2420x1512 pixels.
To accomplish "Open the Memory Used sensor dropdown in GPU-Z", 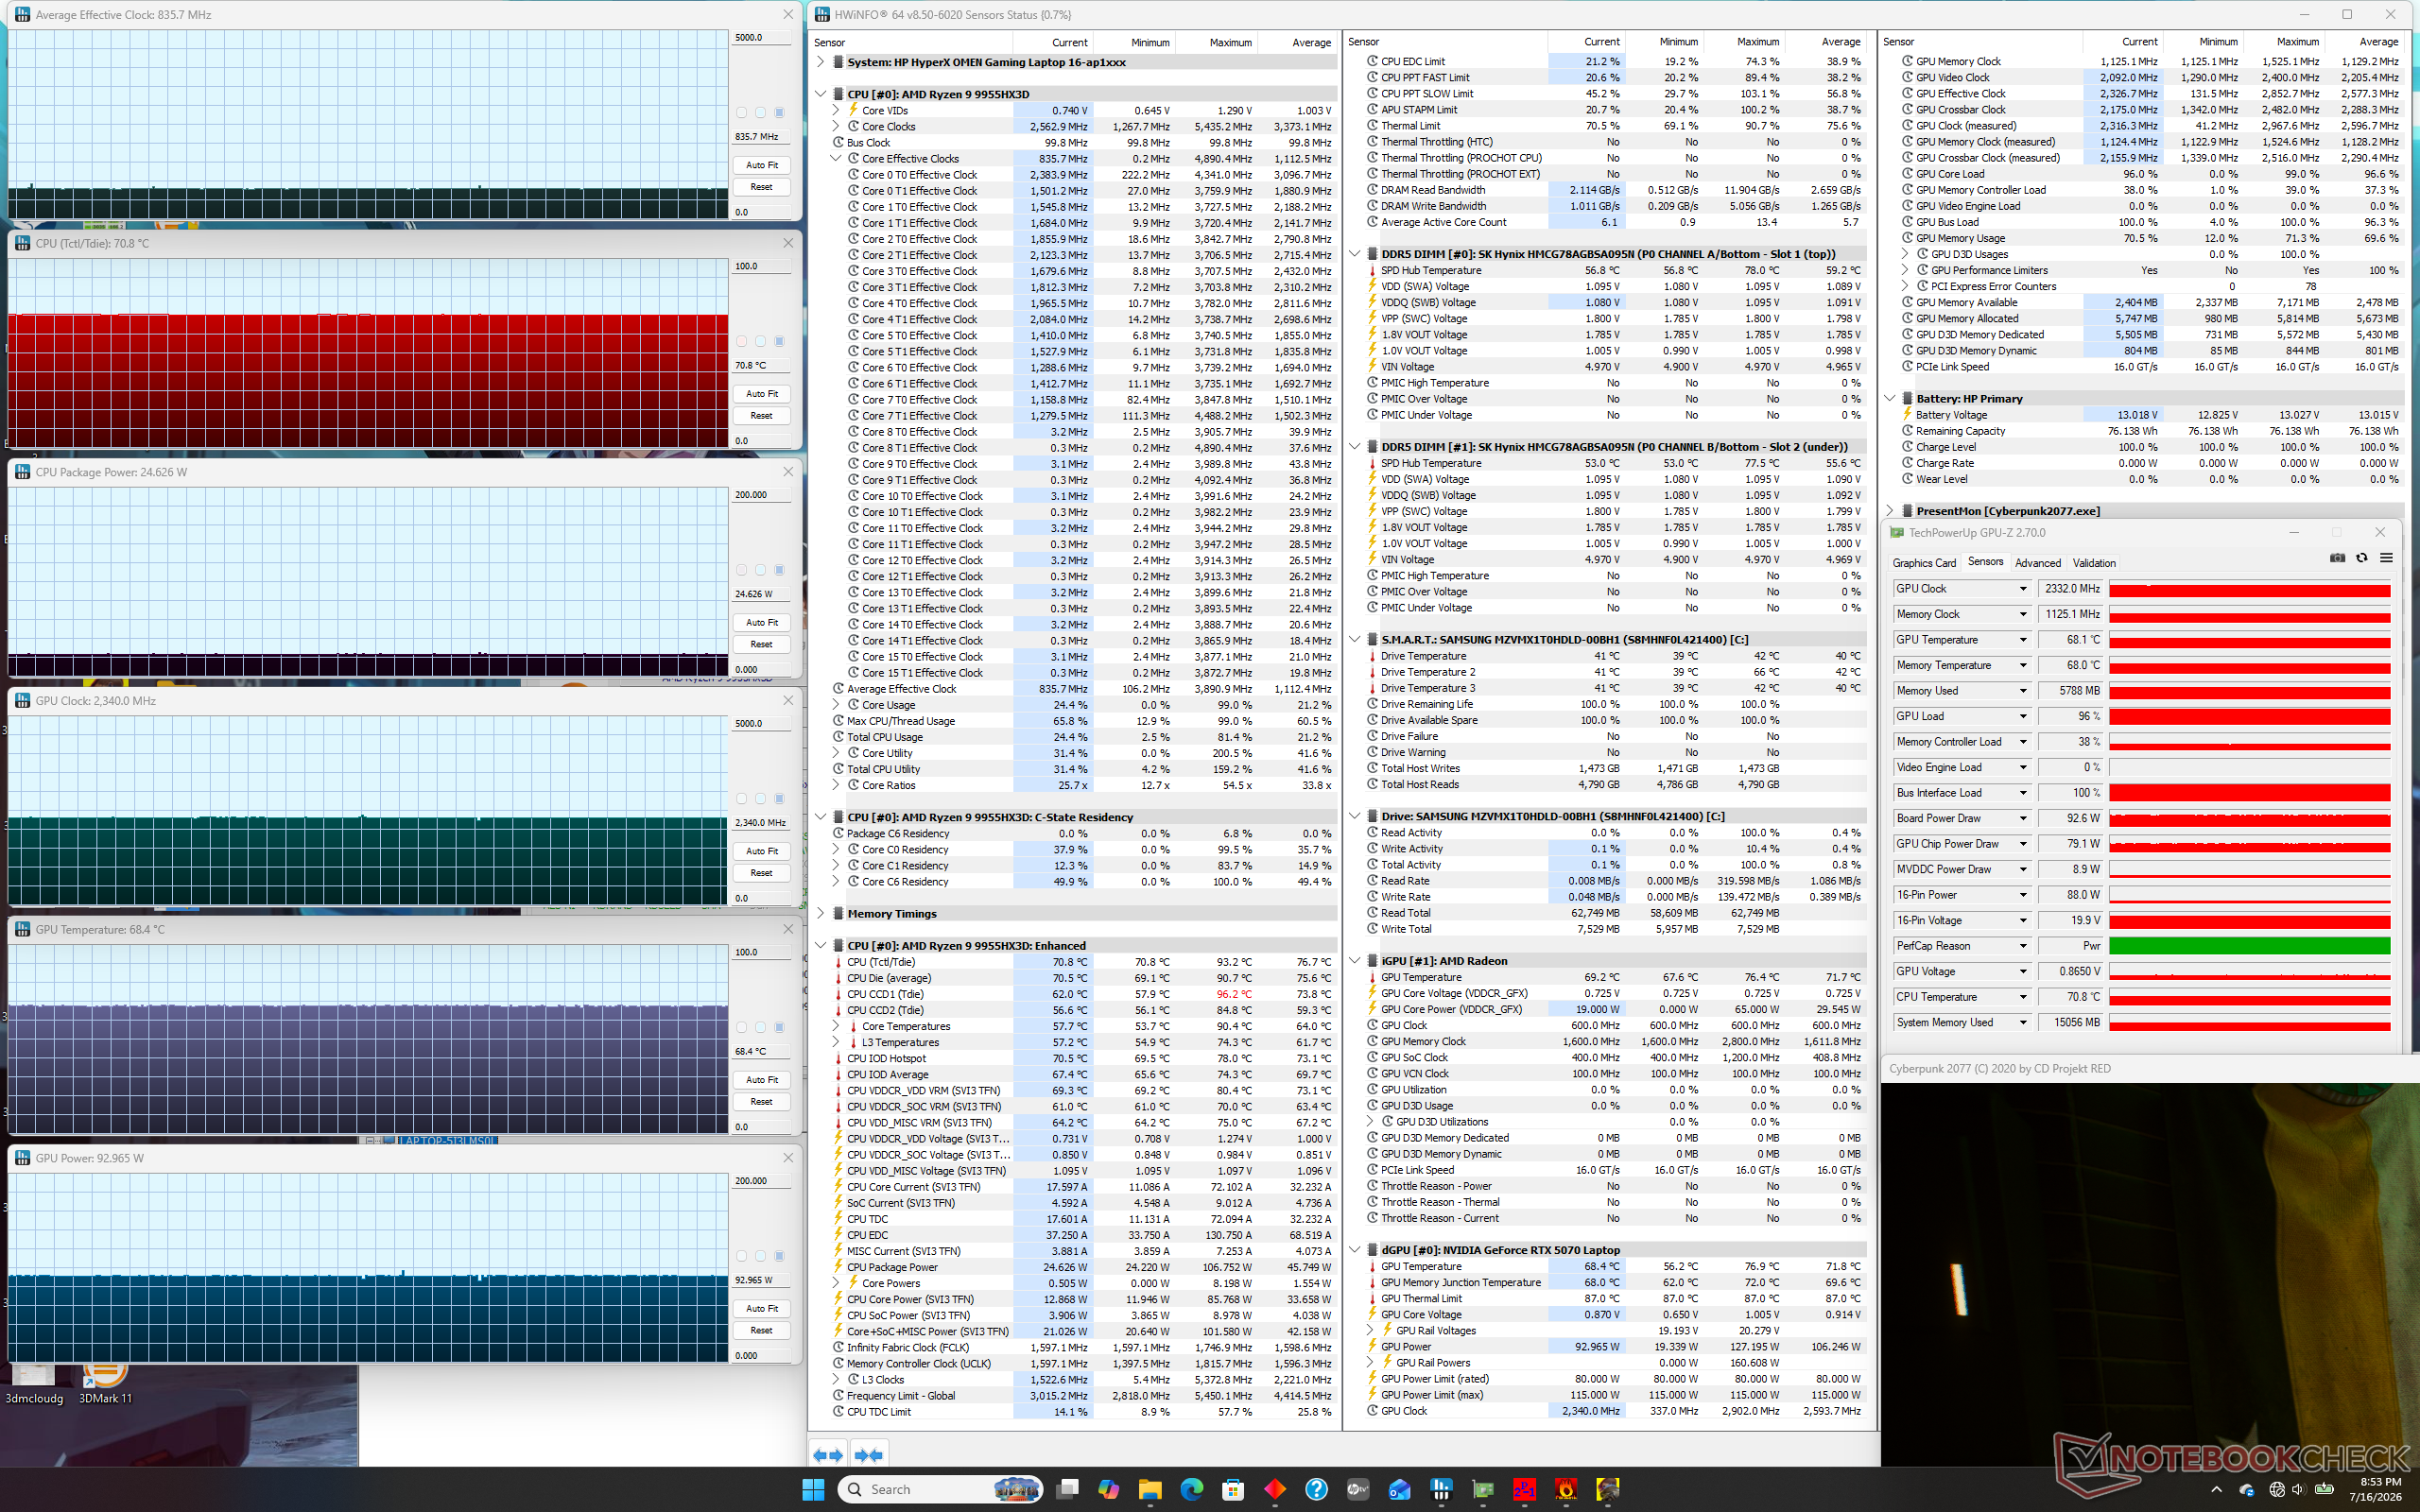I will [2023, 691].
